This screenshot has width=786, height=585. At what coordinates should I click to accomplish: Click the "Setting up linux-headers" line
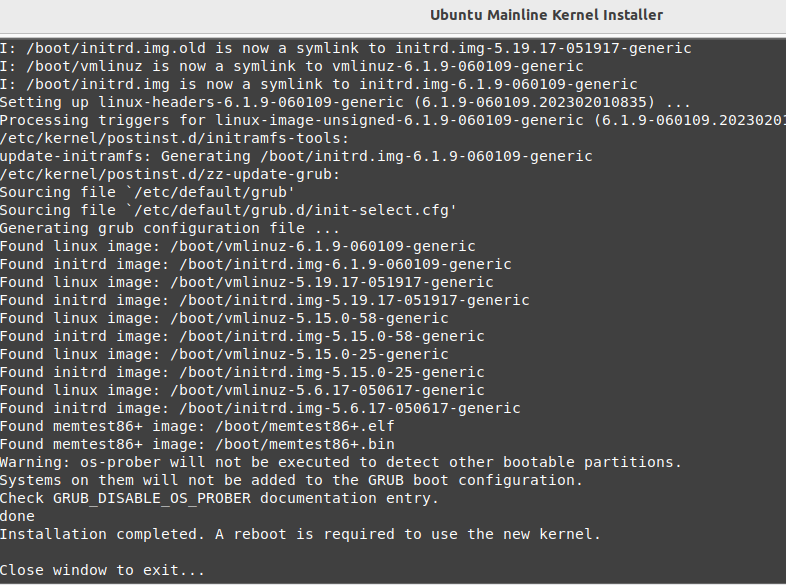point(345,102)
